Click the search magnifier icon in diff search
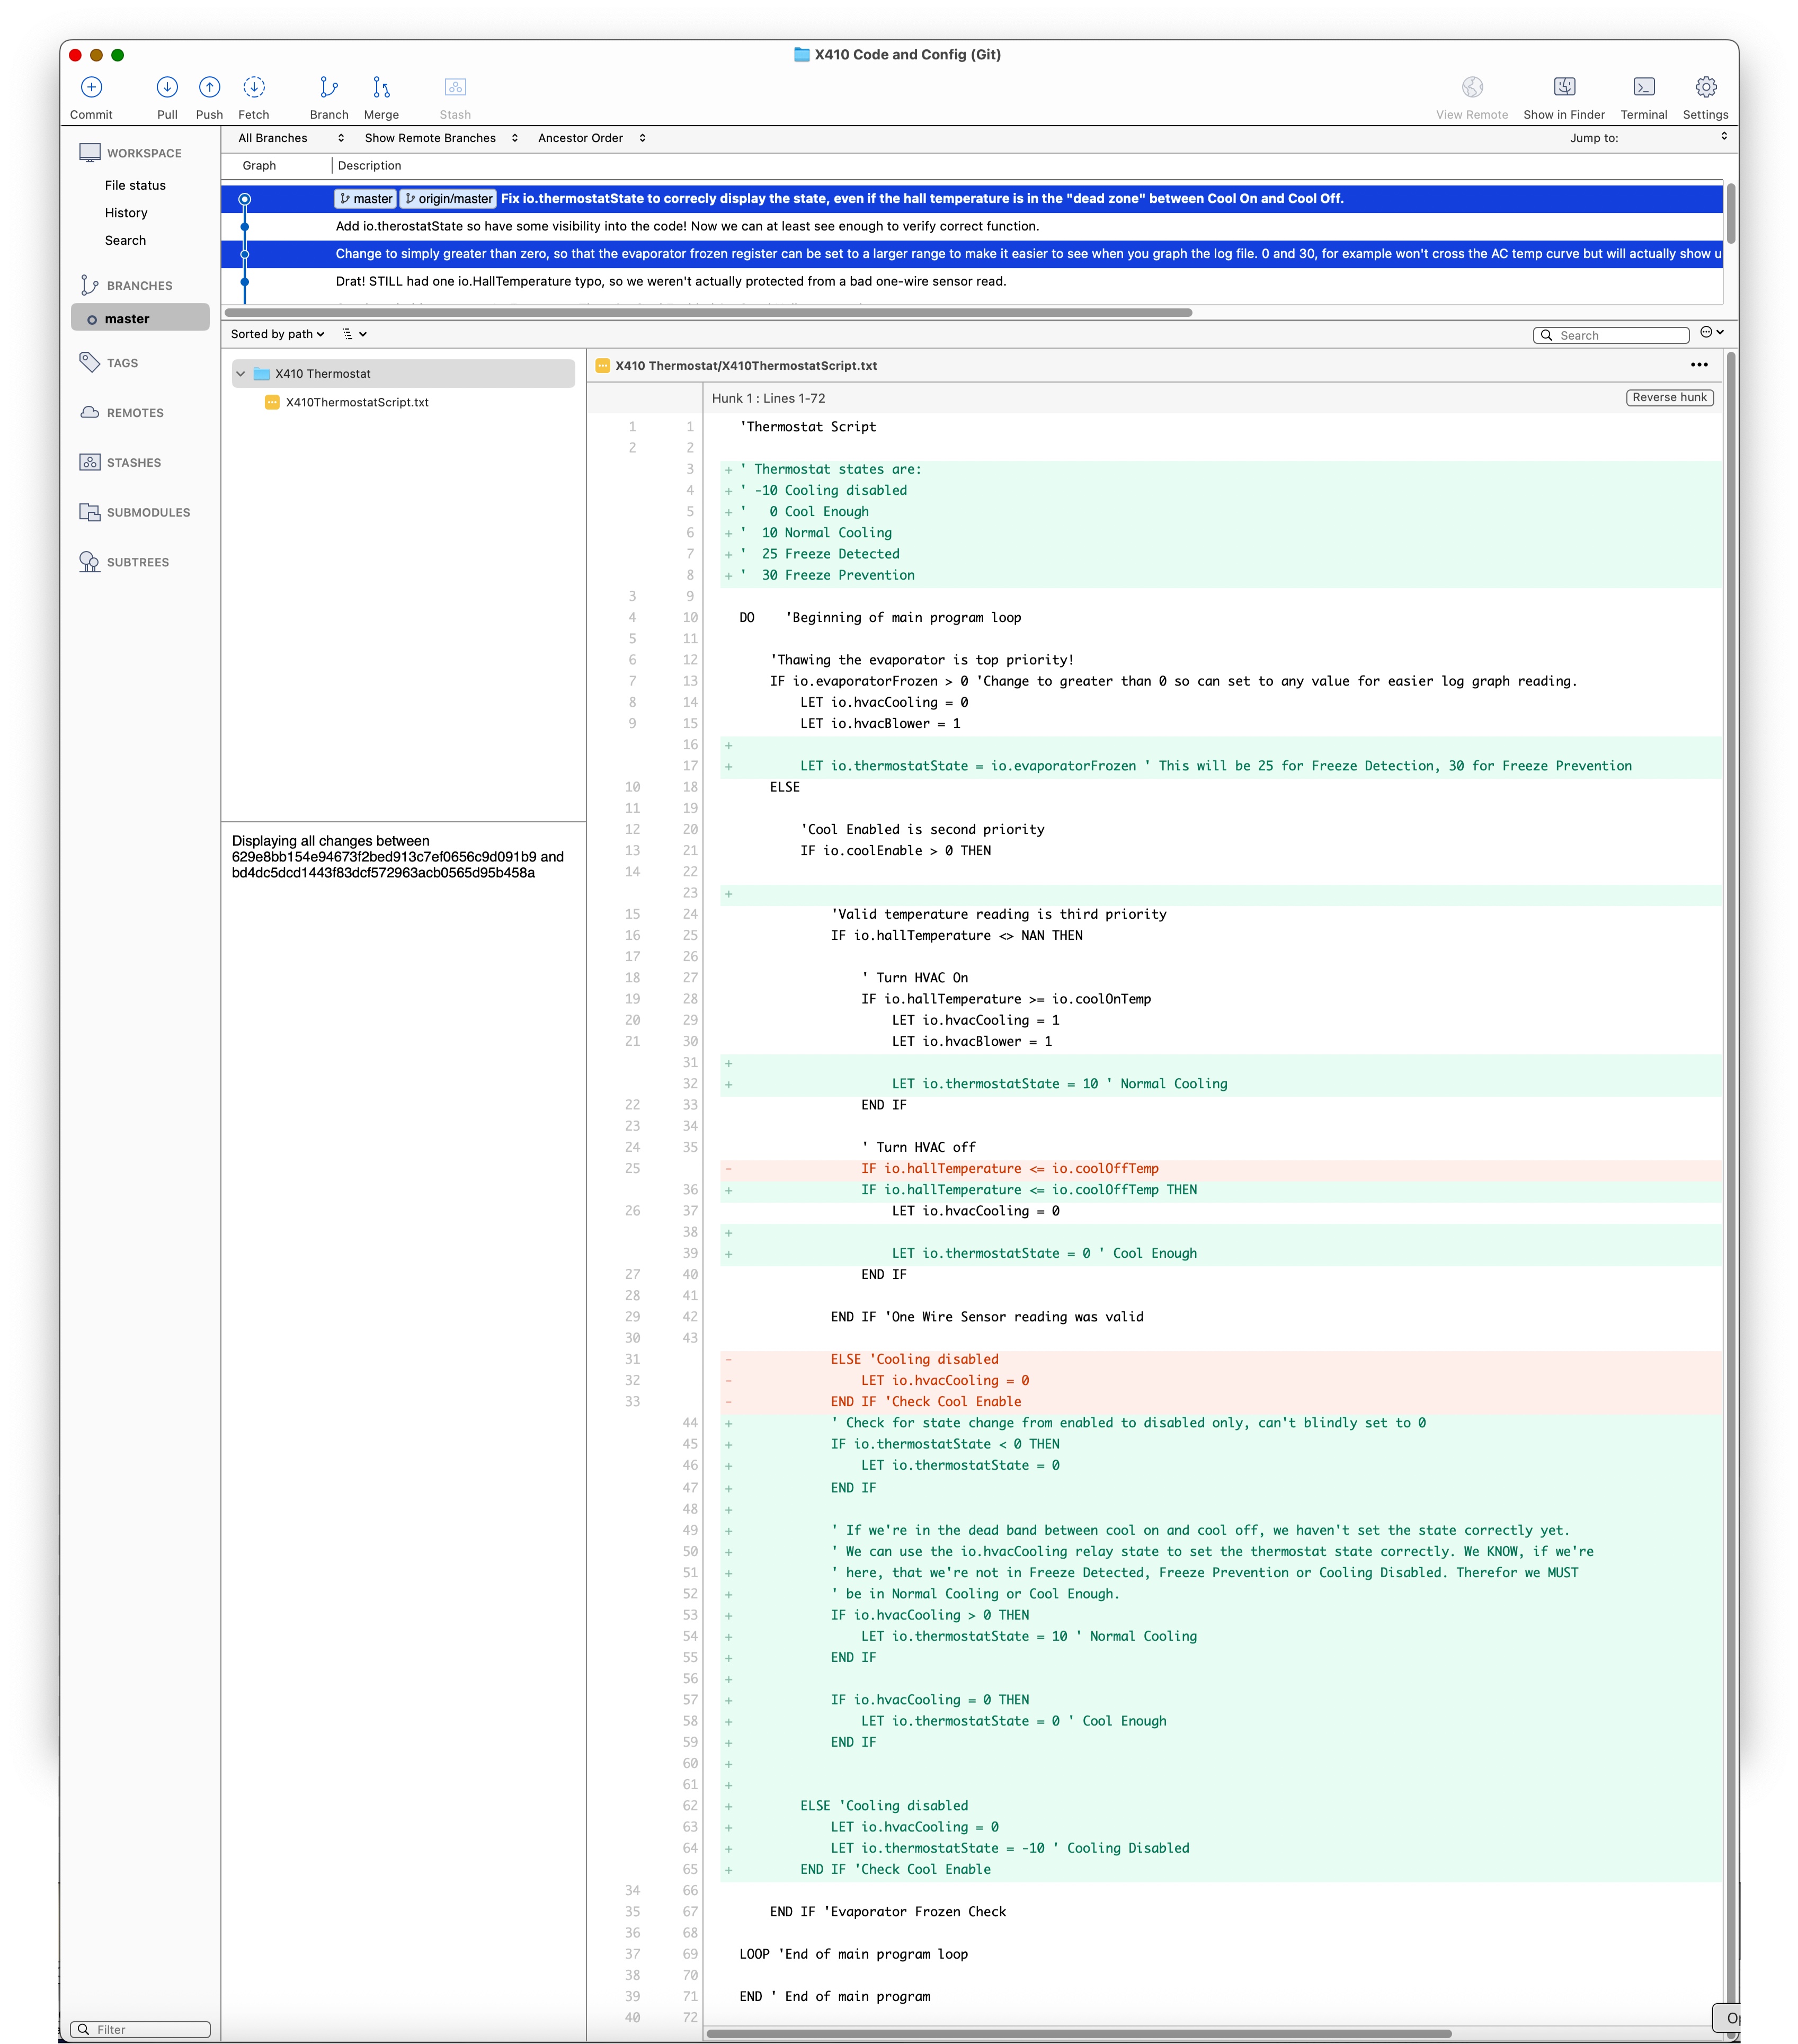 coord(1547,335)
